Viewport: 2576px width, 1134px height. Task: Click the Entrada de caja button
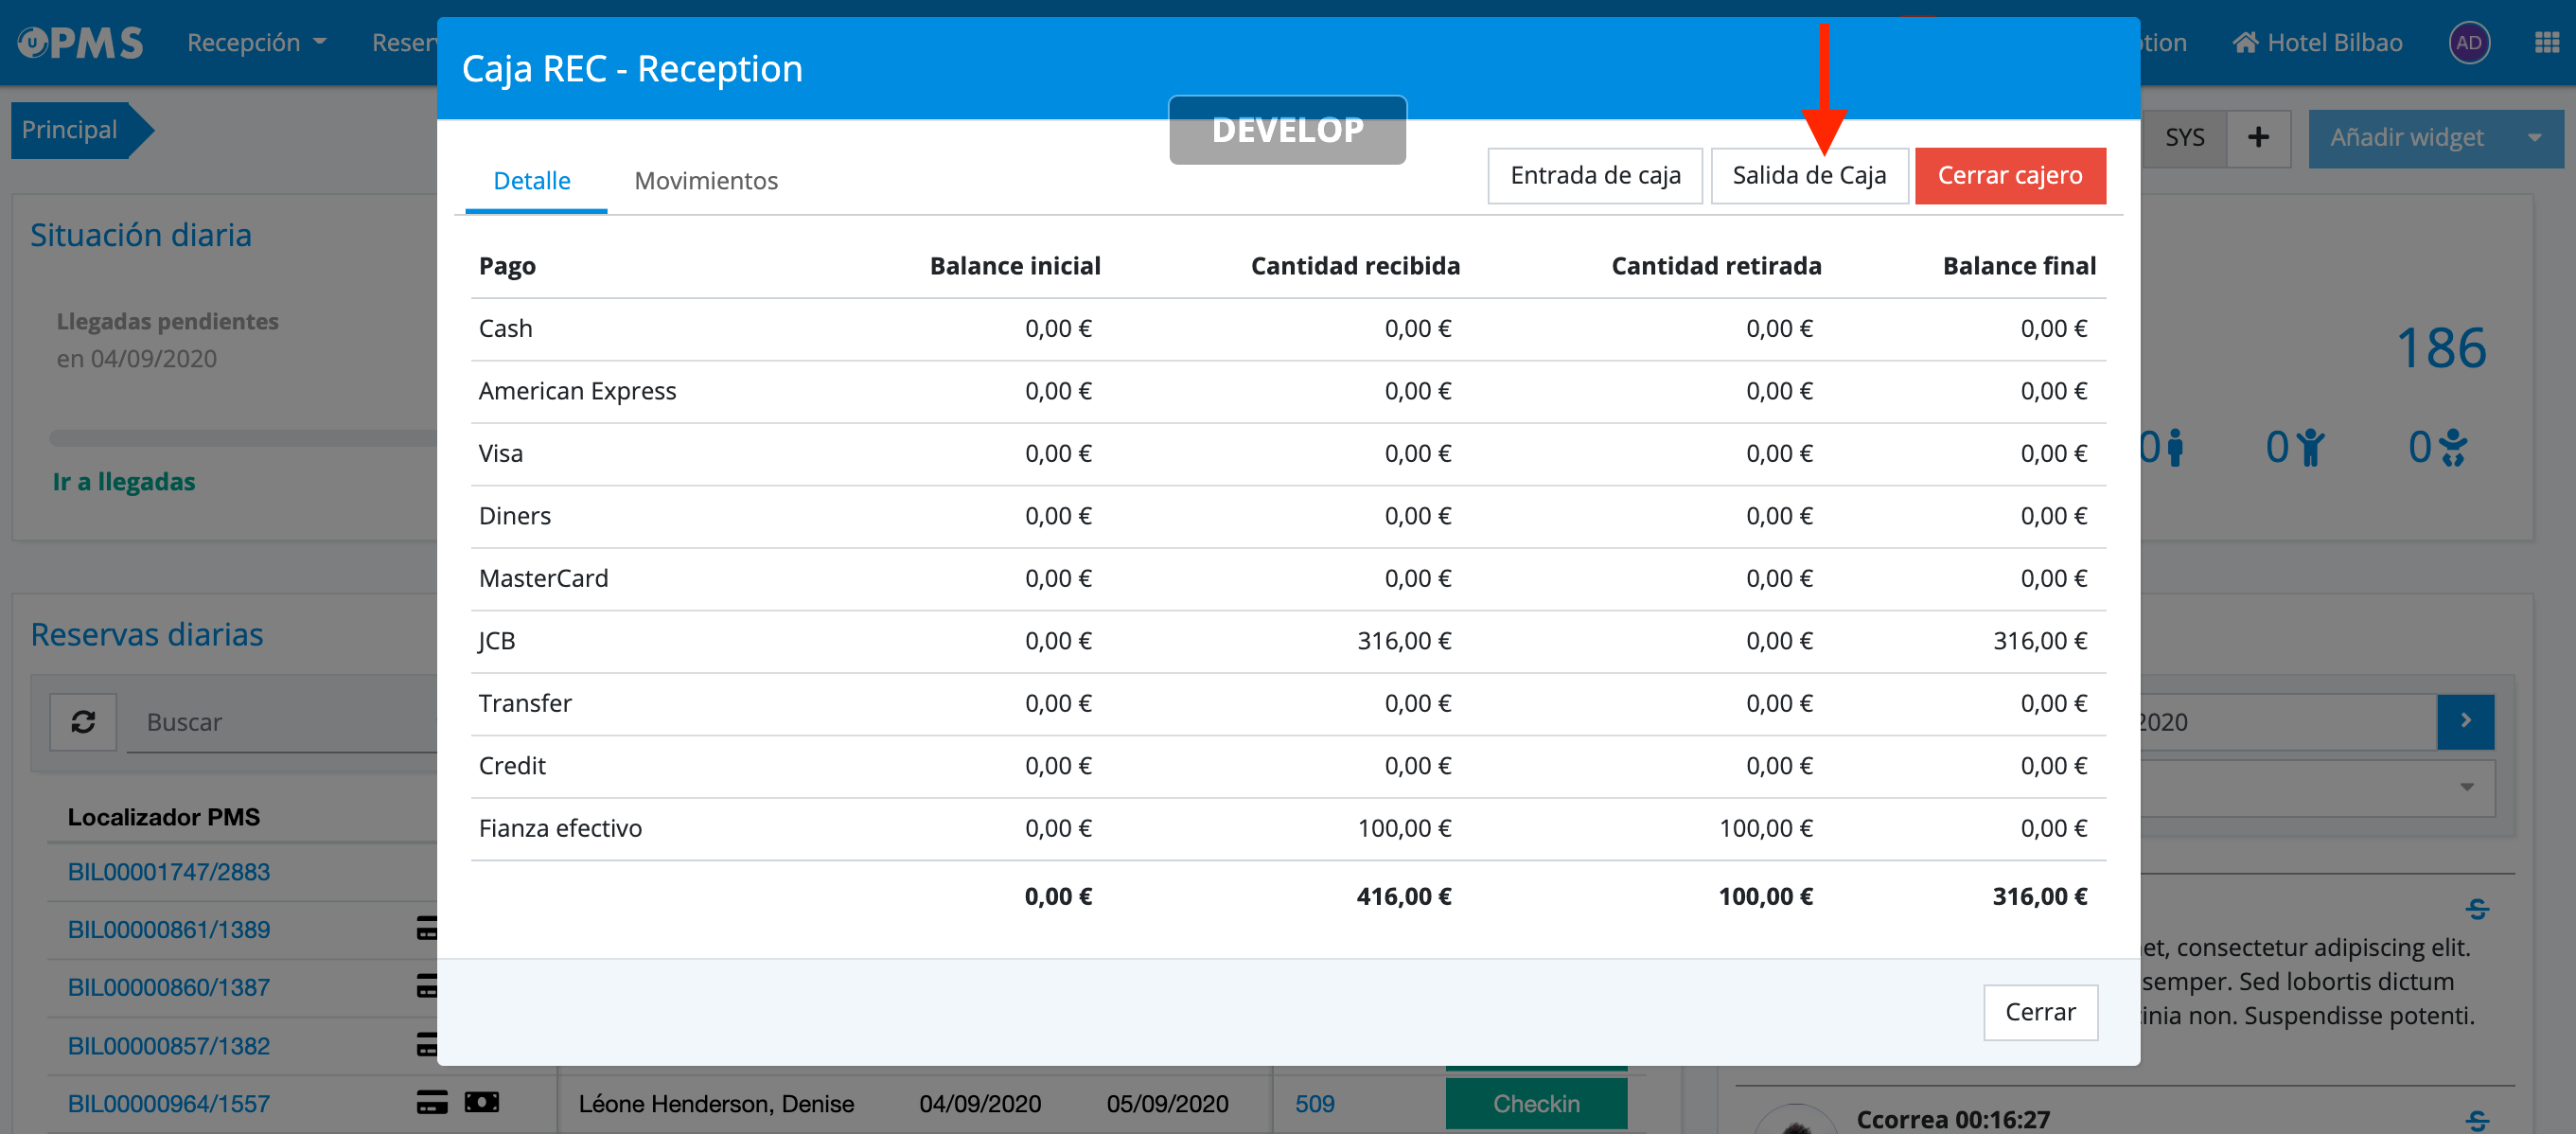tap(1594, 176)
